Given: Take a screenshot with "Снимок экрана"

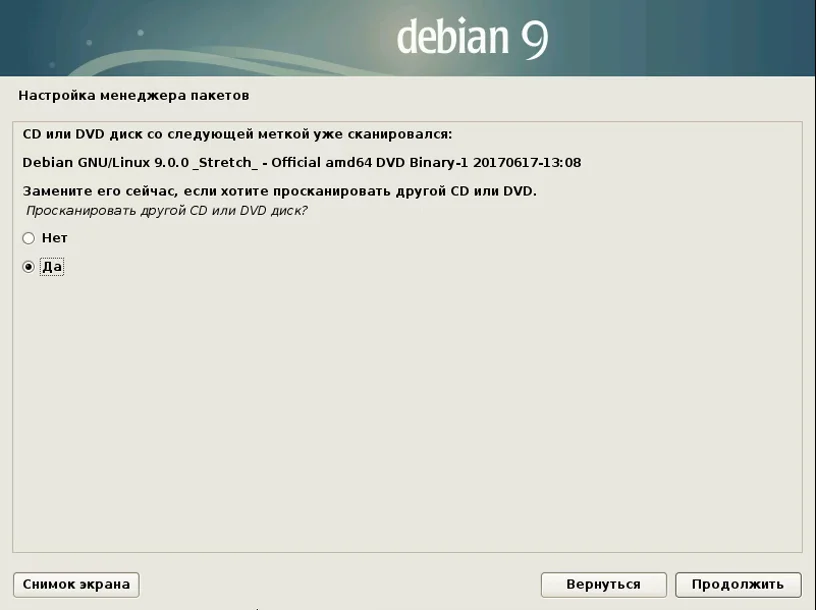Looking at the screenshot, I should pyautogui.click(x=76, y=584).
